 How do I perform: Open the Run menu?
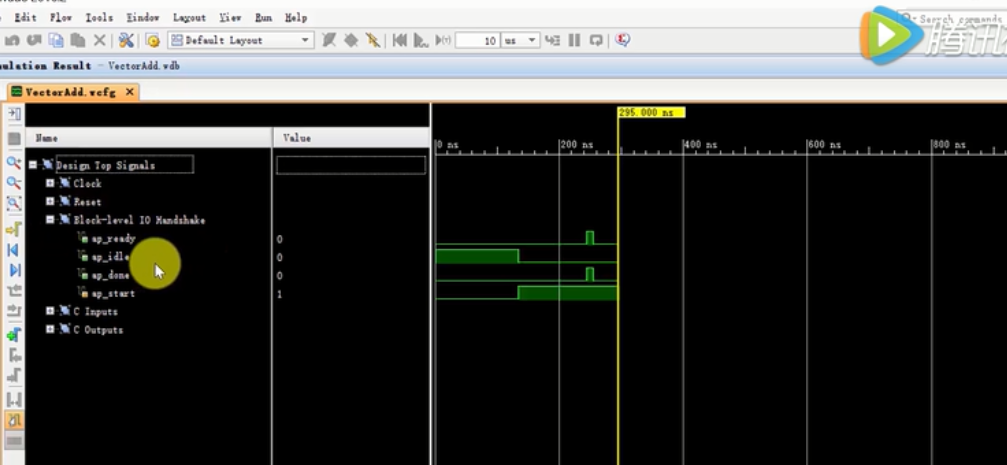point(263,18)
